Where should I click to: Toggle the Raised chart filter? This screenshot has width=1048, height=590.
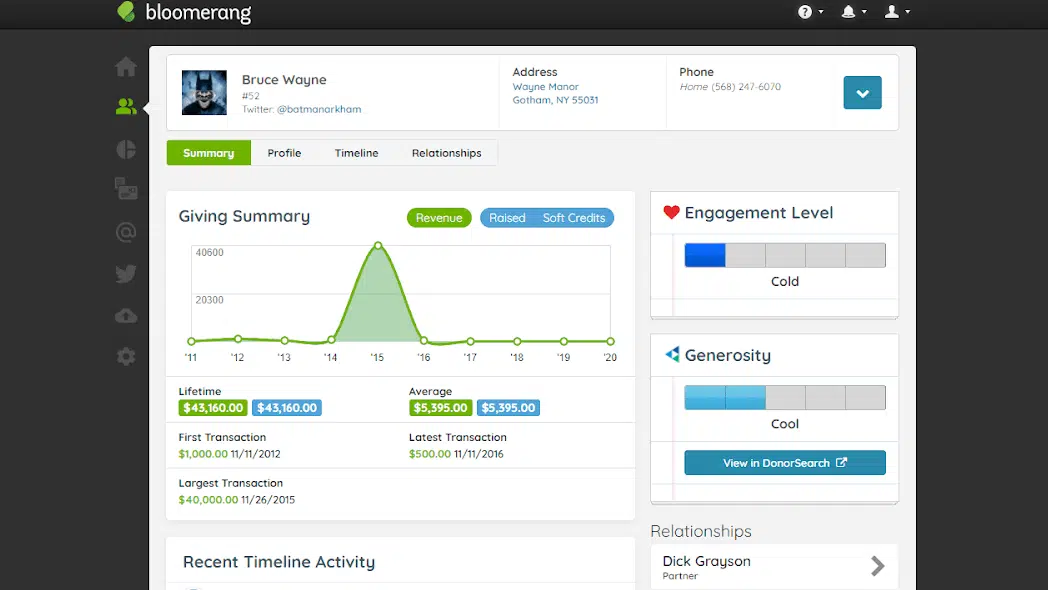point(507,218)
